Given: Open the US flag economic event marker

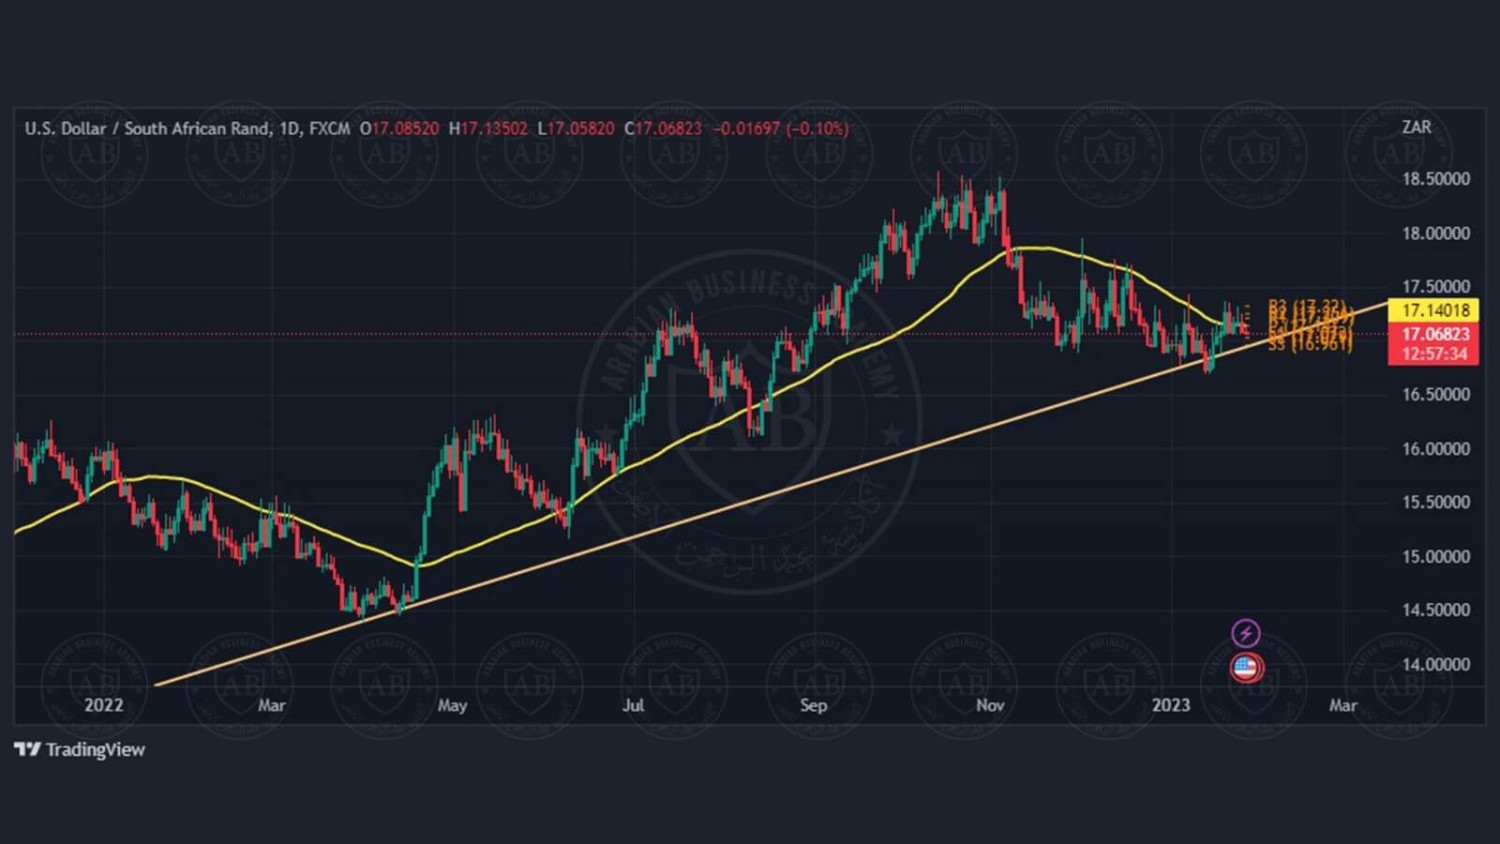Looking at the screenshot, I should (1245, 667).
